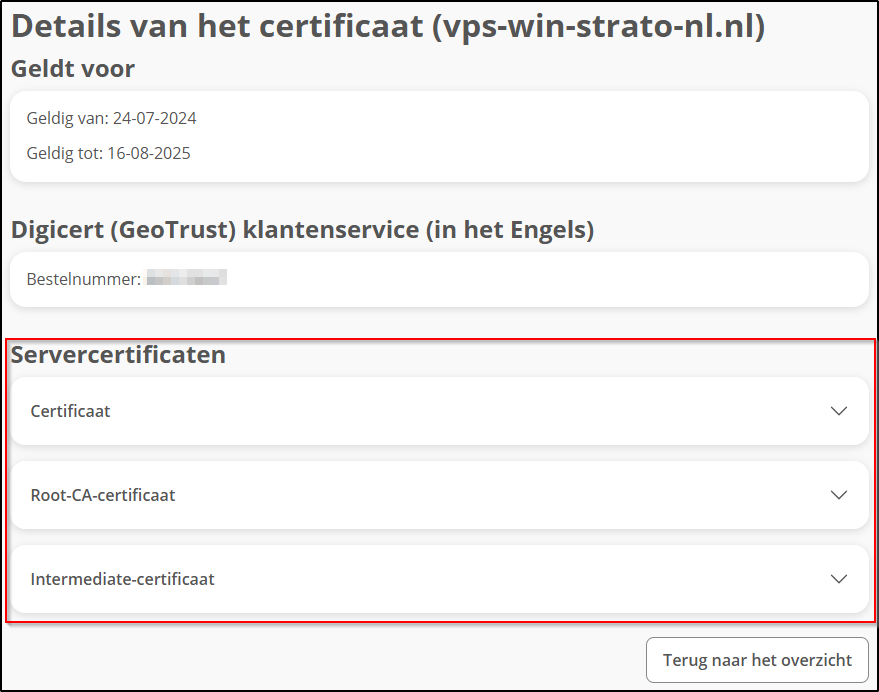Click the Geldig van date text
This screenshot has width=879, height=692.
(x=112, y=118)
